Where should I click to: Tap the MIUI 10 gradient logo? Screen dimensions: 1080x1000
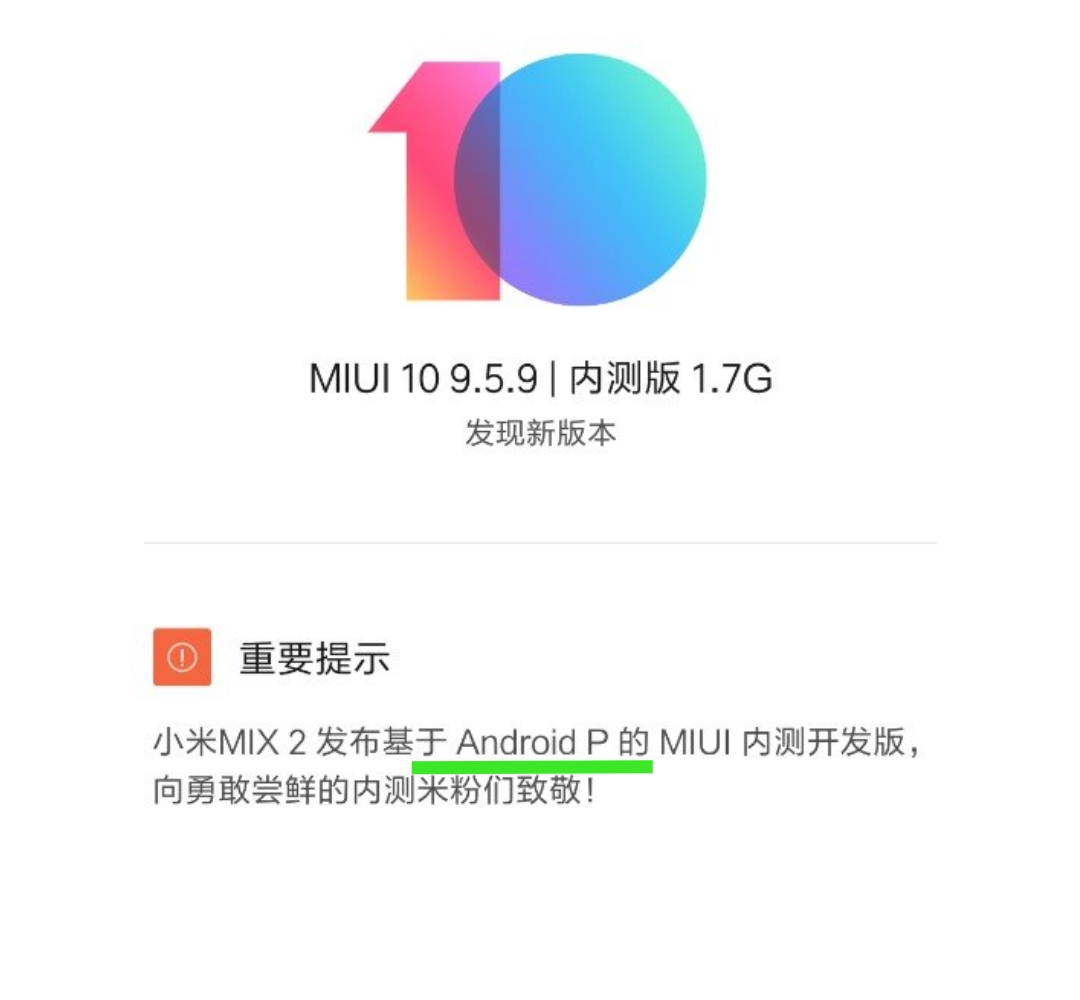click(x=537, y=180)
